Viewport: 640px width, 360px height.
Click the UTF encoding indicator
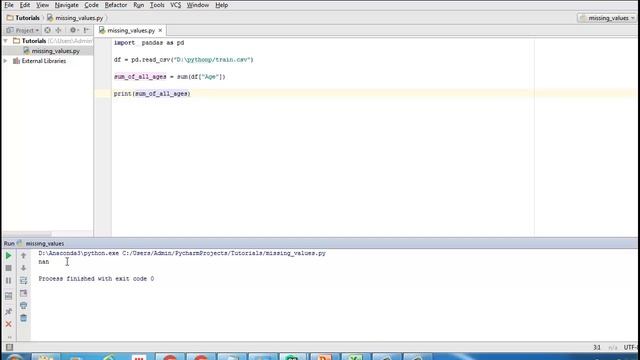tap(631, 347)
